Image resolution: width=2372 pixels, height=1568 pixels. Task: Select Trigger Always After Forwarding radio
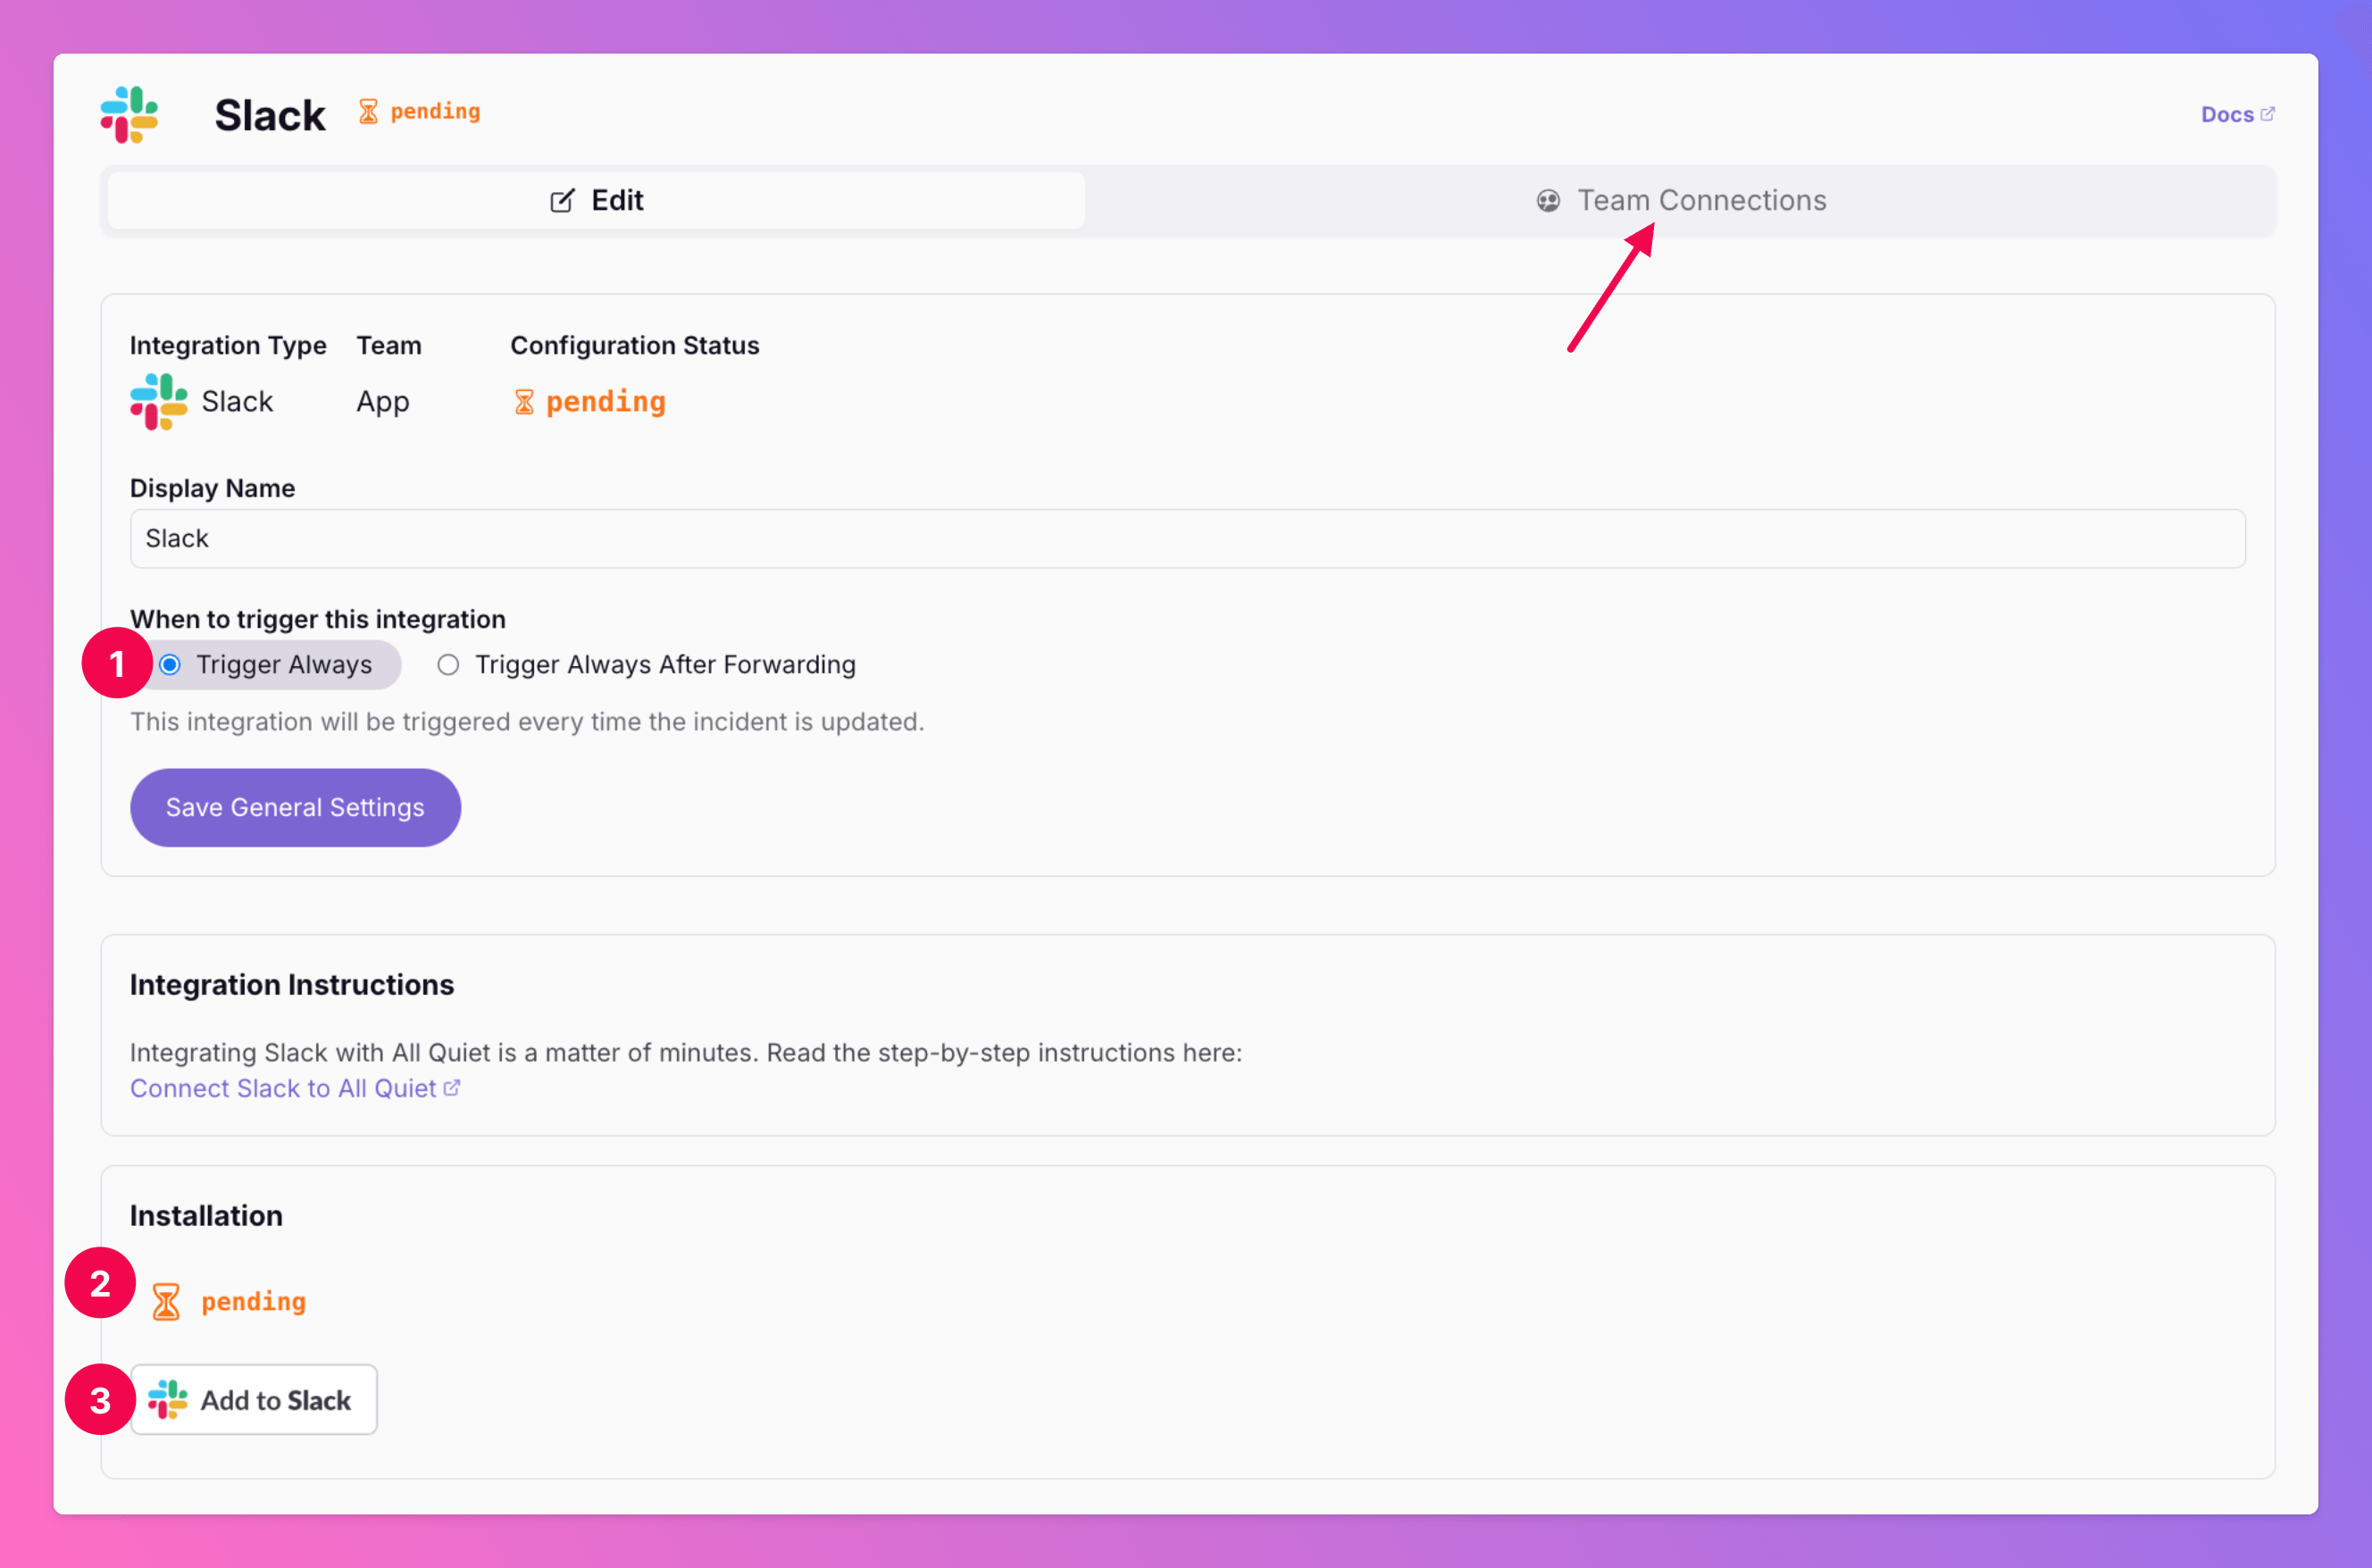tap(448, 665)
